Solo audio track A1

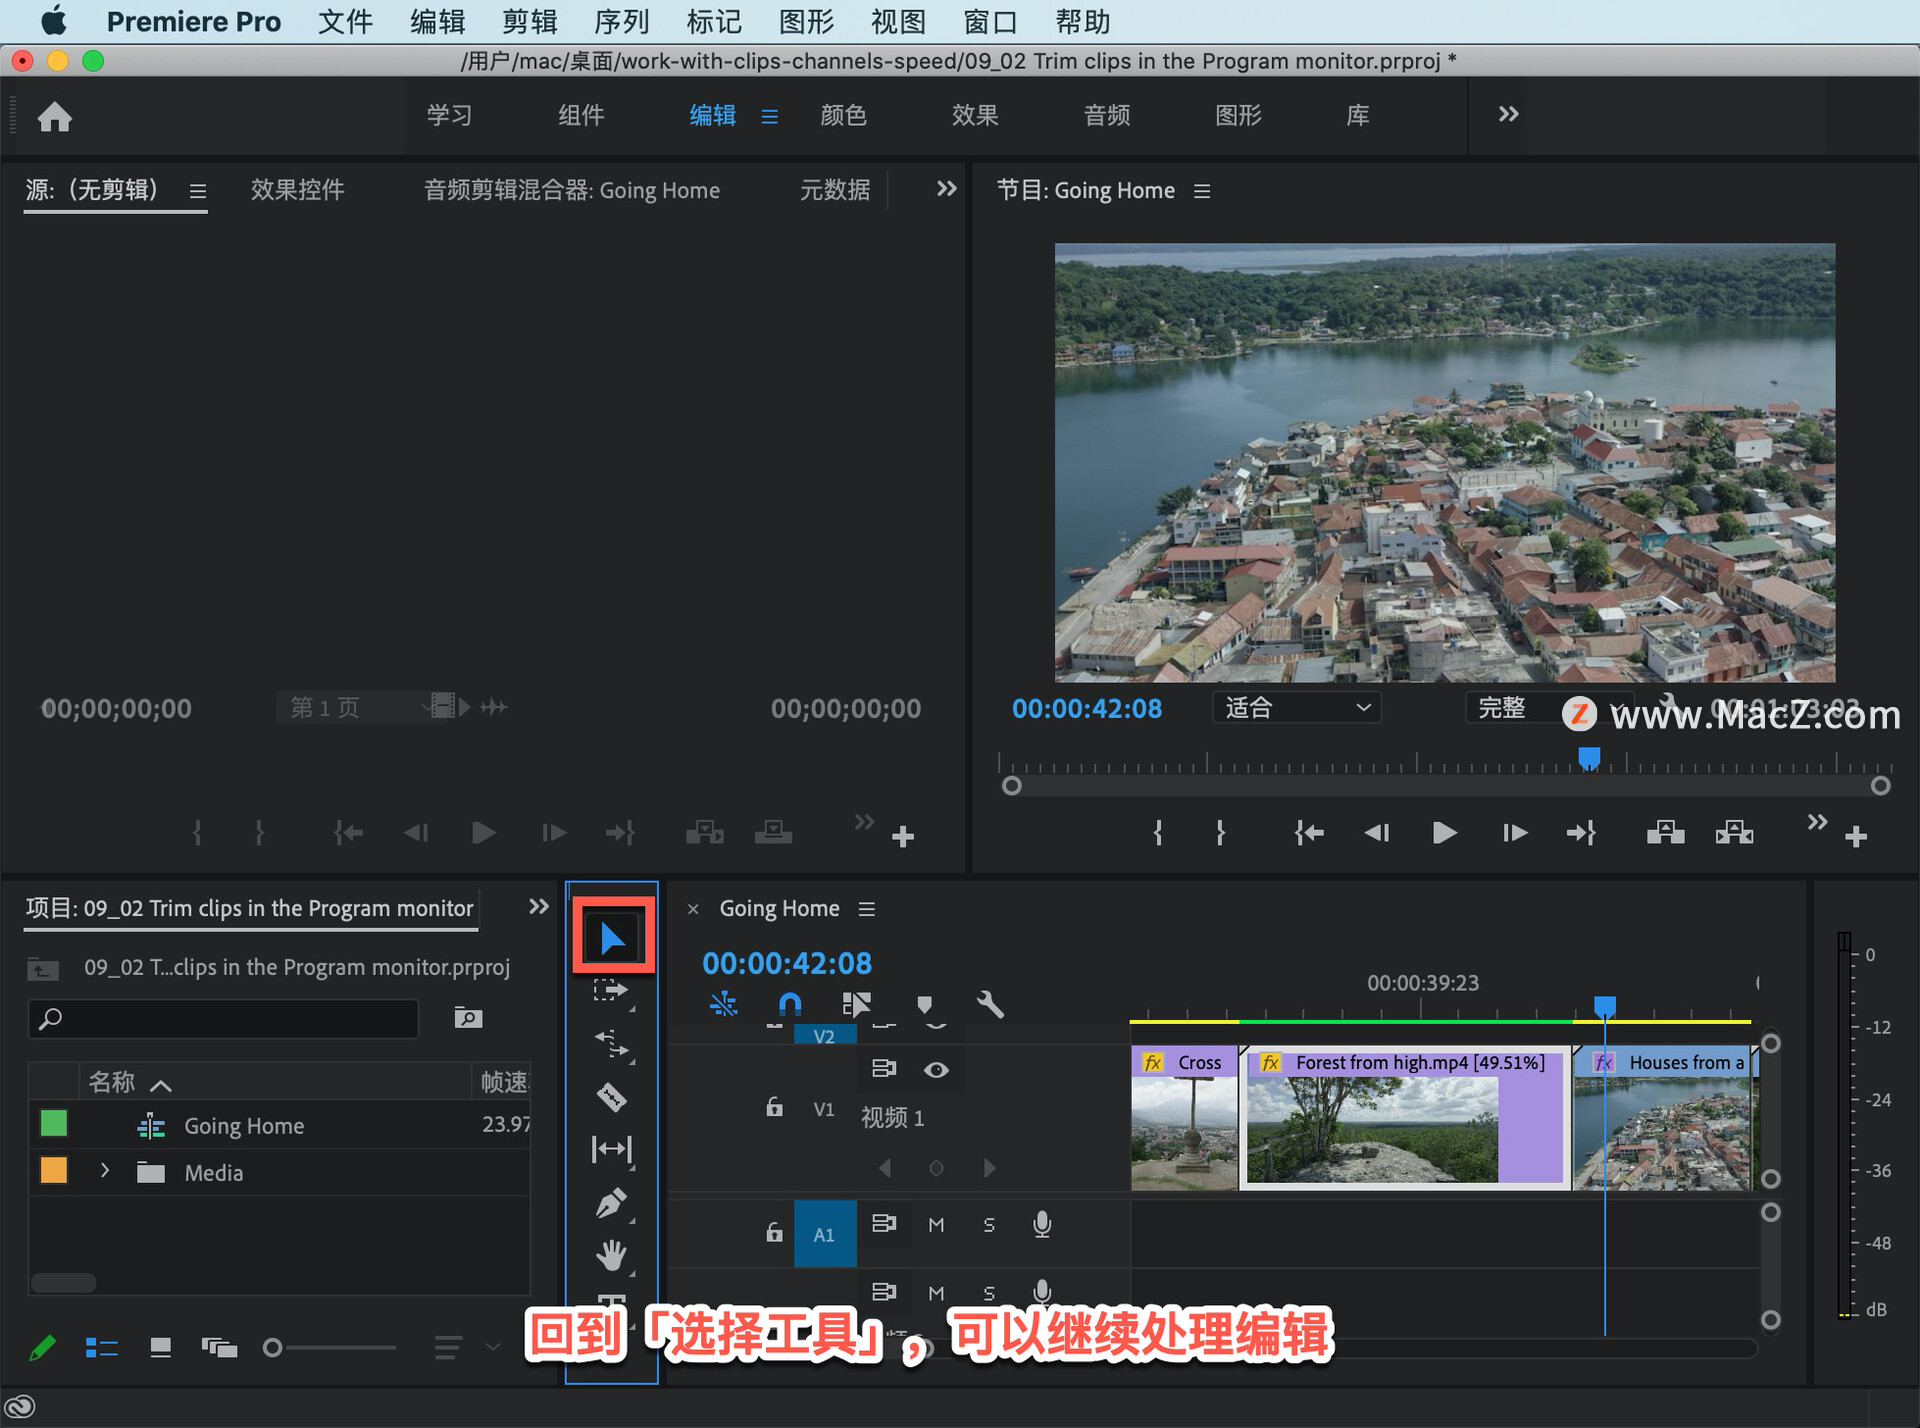989,1225
